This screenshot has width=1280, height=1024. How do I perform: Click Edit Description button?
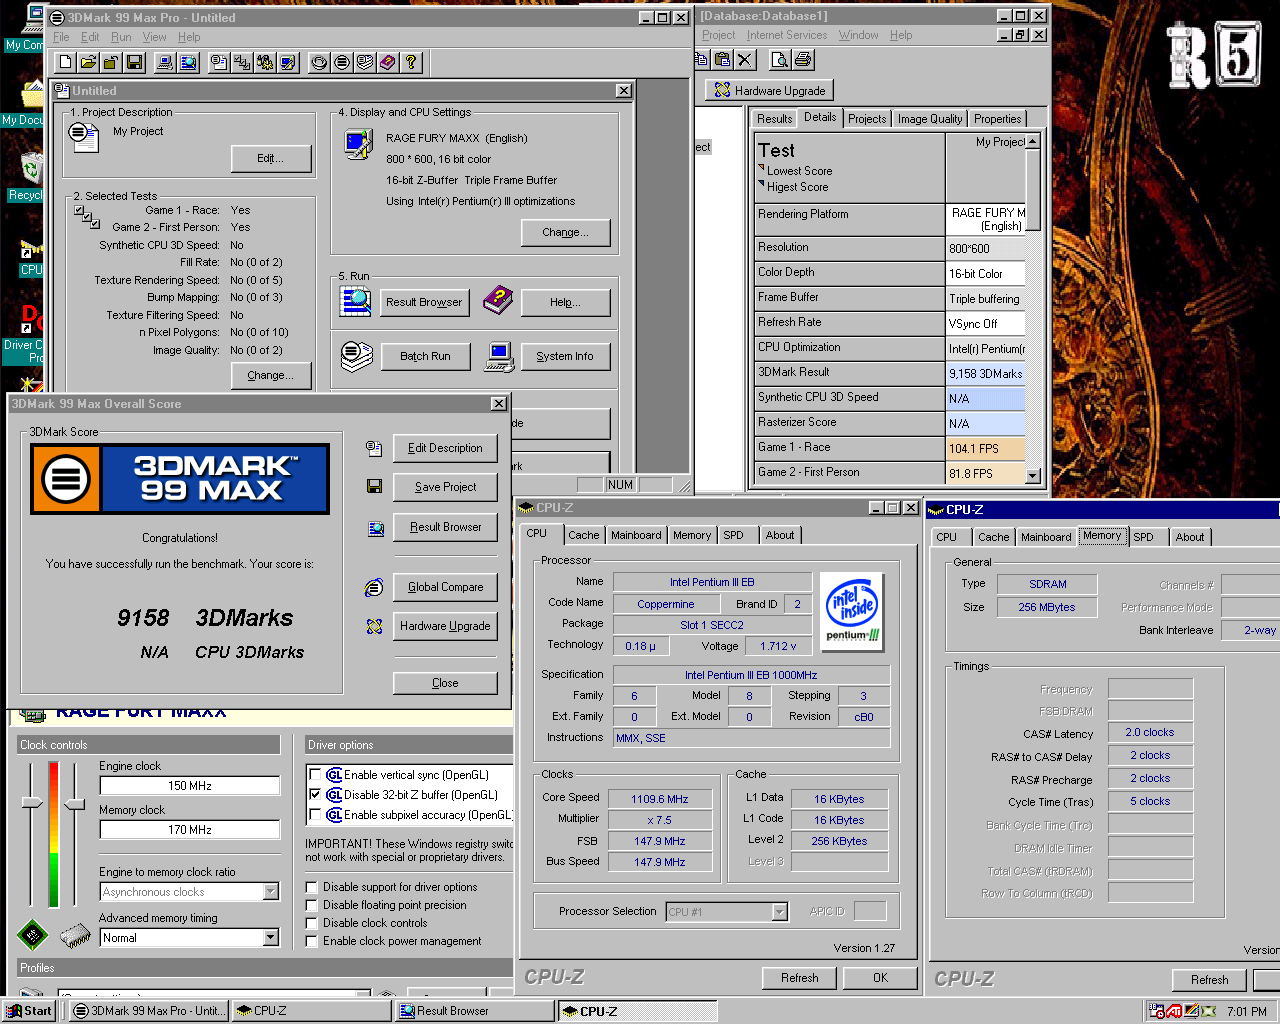(x=445, y=448)
